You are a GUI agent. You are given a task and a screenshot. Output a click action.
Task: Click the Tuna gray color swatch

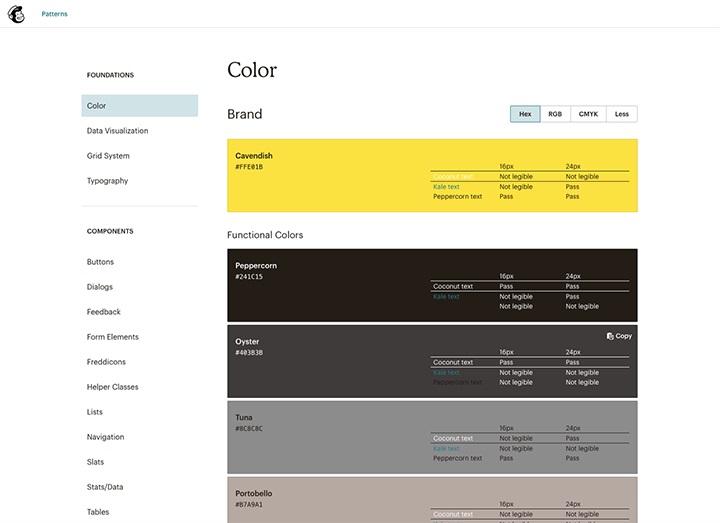(x=432, y=437)
